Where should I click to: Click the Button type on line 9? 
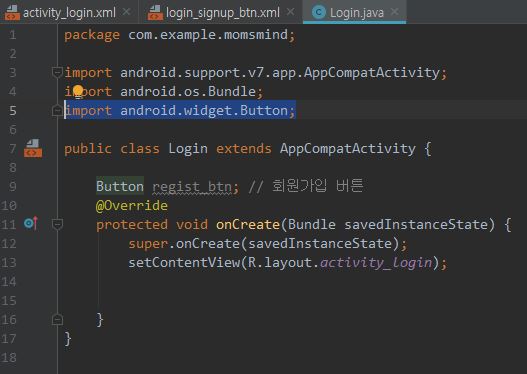tap(120, 186)
